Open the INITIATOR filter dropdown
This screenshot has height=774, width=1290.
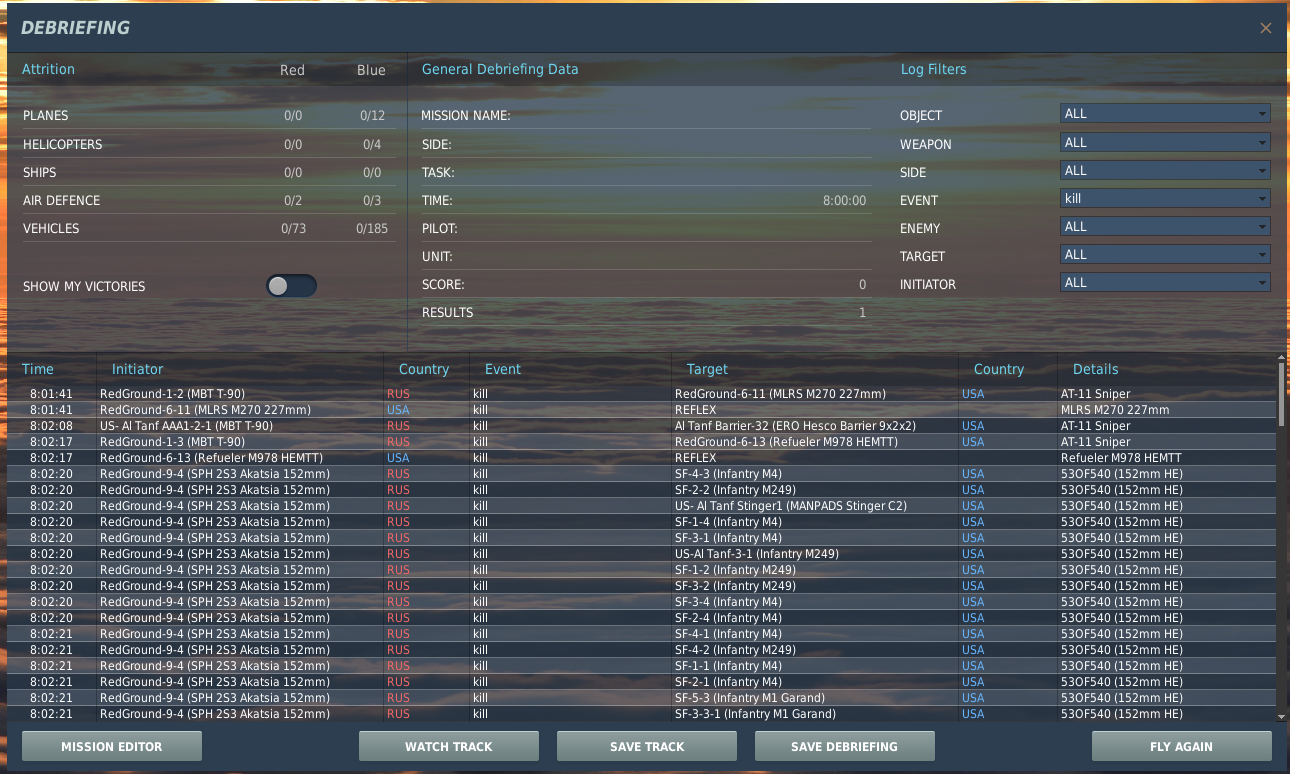pyautogui.click(x=1165, y=283)
